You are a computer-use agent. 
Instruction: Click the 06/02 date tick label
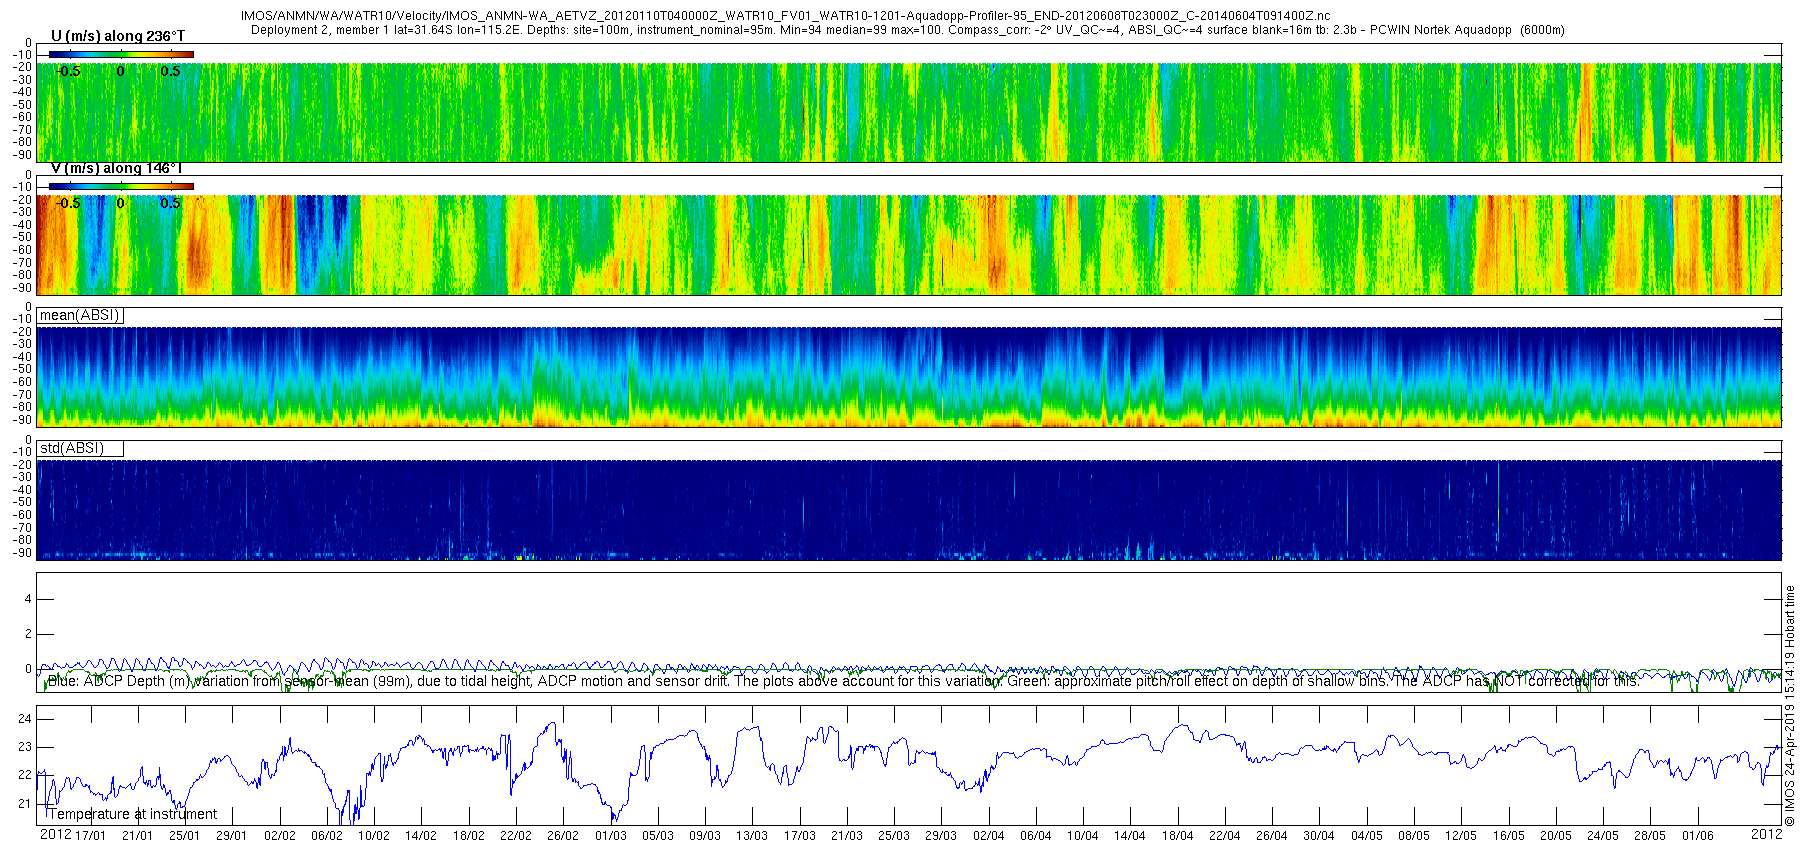pos(326,836)
